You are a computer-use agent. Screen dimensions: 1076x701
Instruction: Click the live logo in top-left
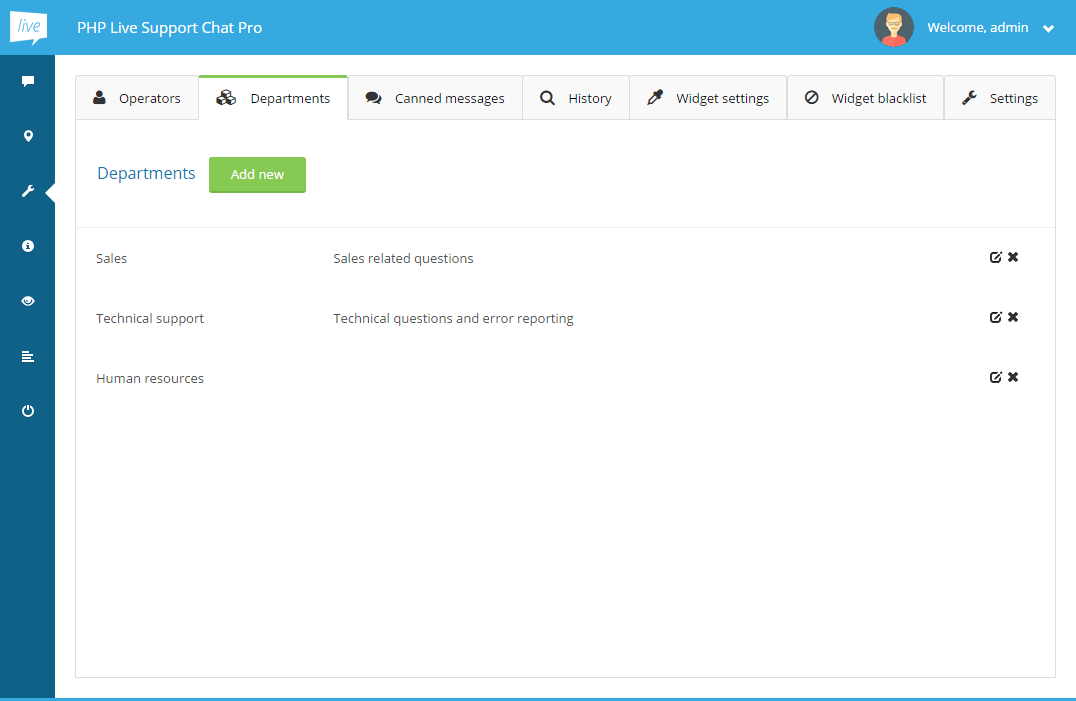click(28, 27)
